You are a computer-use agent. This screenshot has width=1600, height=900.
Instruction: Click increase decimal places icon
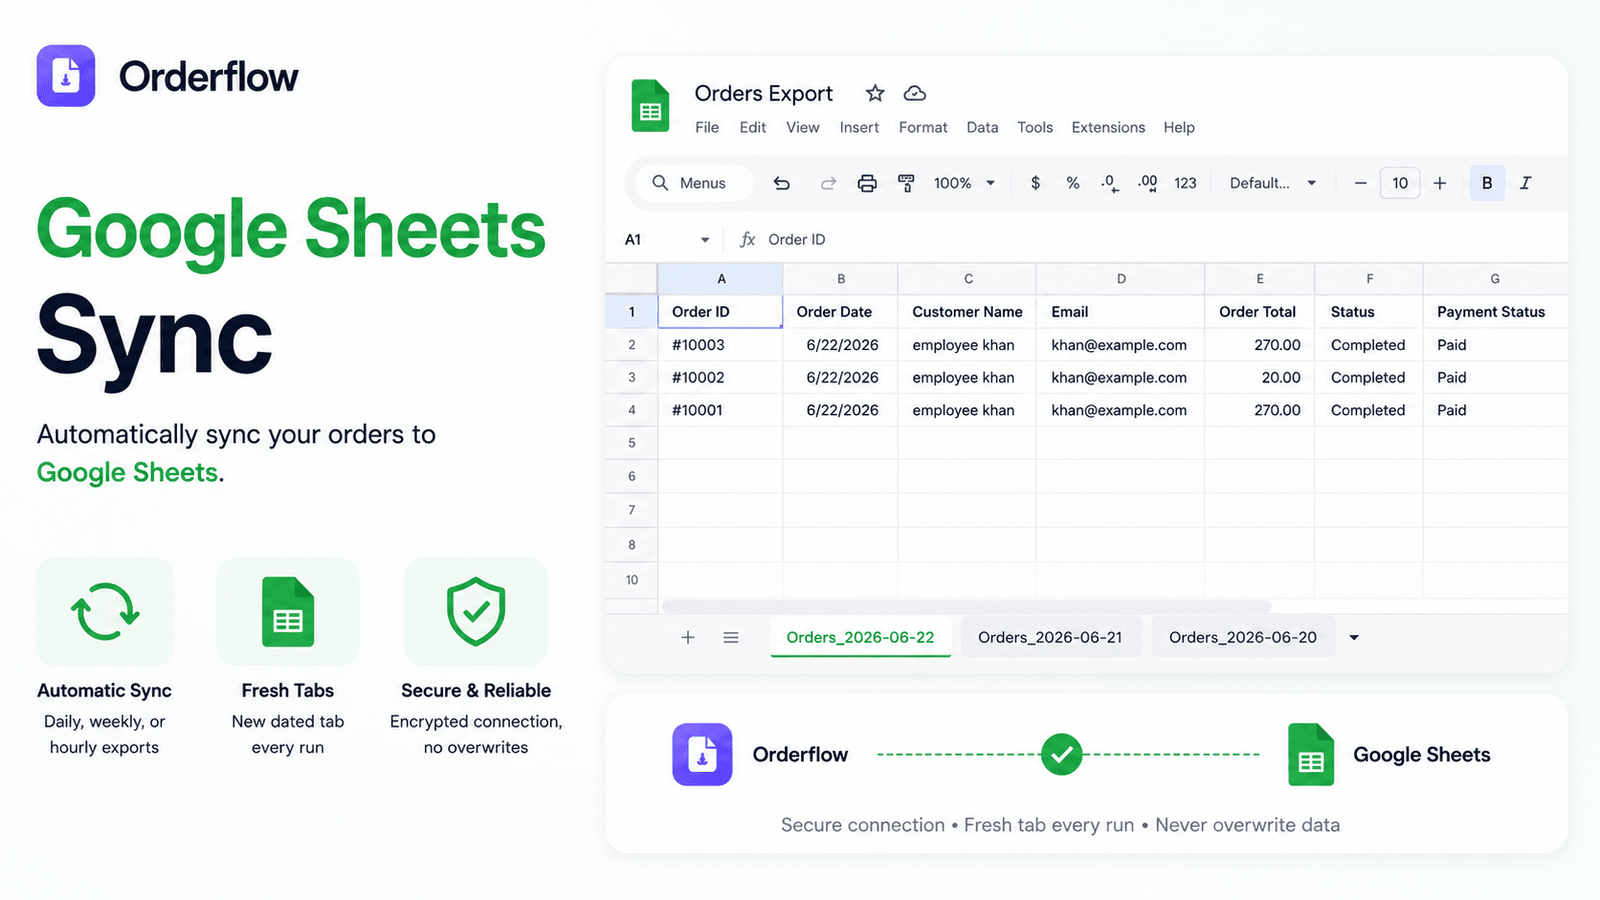point(1148,183)
